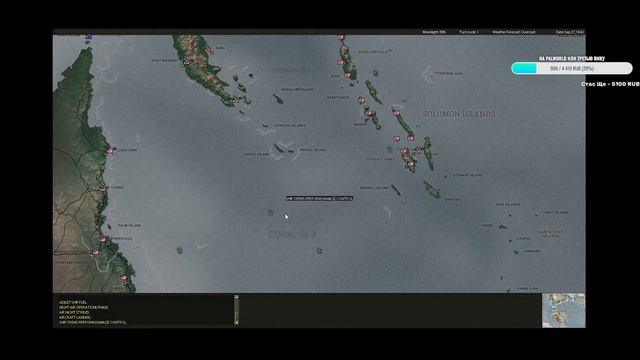
Task: Select the Port Moresby base marker
Action: pyautogui.click(x=187, y=62)
